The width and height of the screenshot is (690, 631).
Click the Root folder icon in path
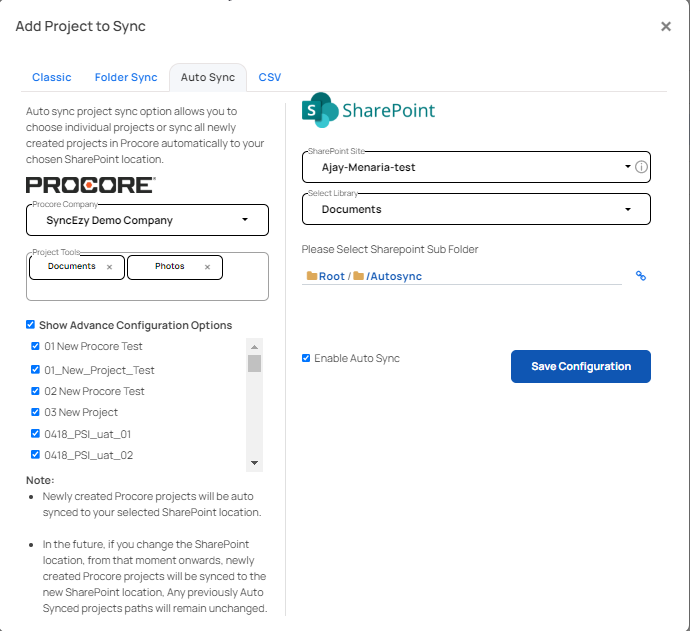(312, 276)
